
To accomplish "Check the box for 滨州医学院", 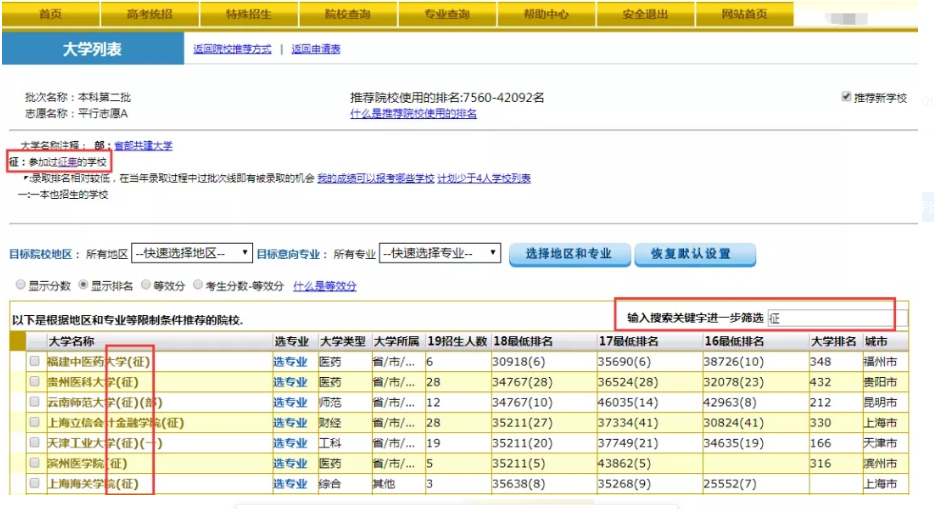I will click(35, 463).
